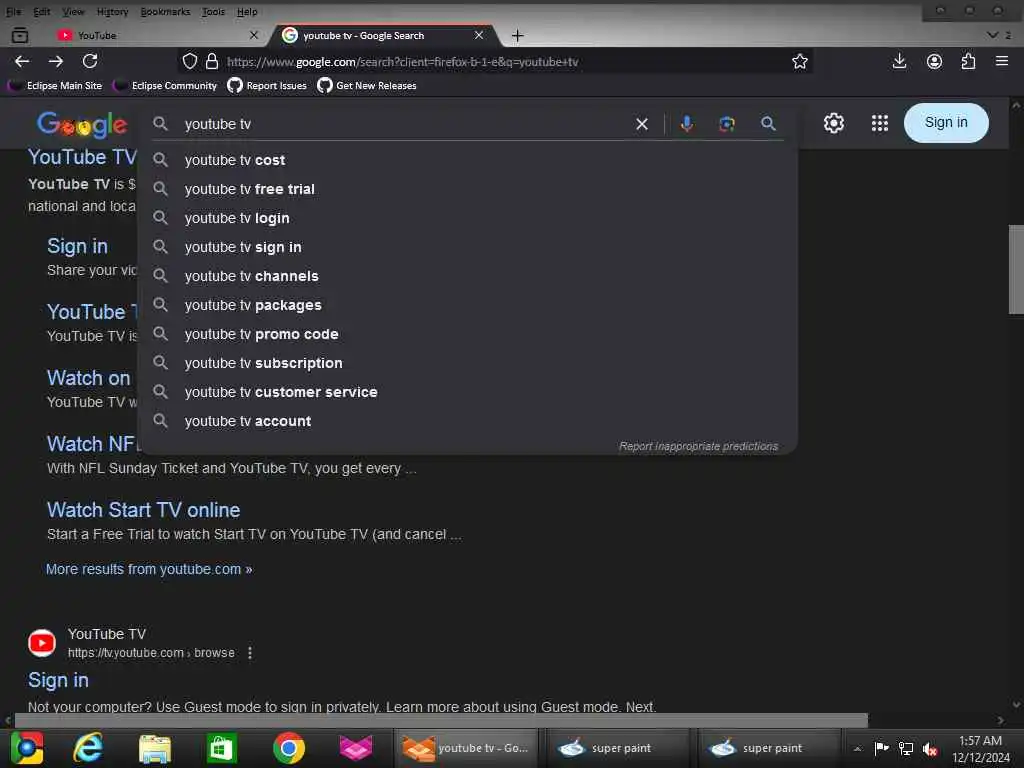The width and height of the screenshot is (1024, 768).
Task: Close the YouTube tab
Action: (254, 35)
